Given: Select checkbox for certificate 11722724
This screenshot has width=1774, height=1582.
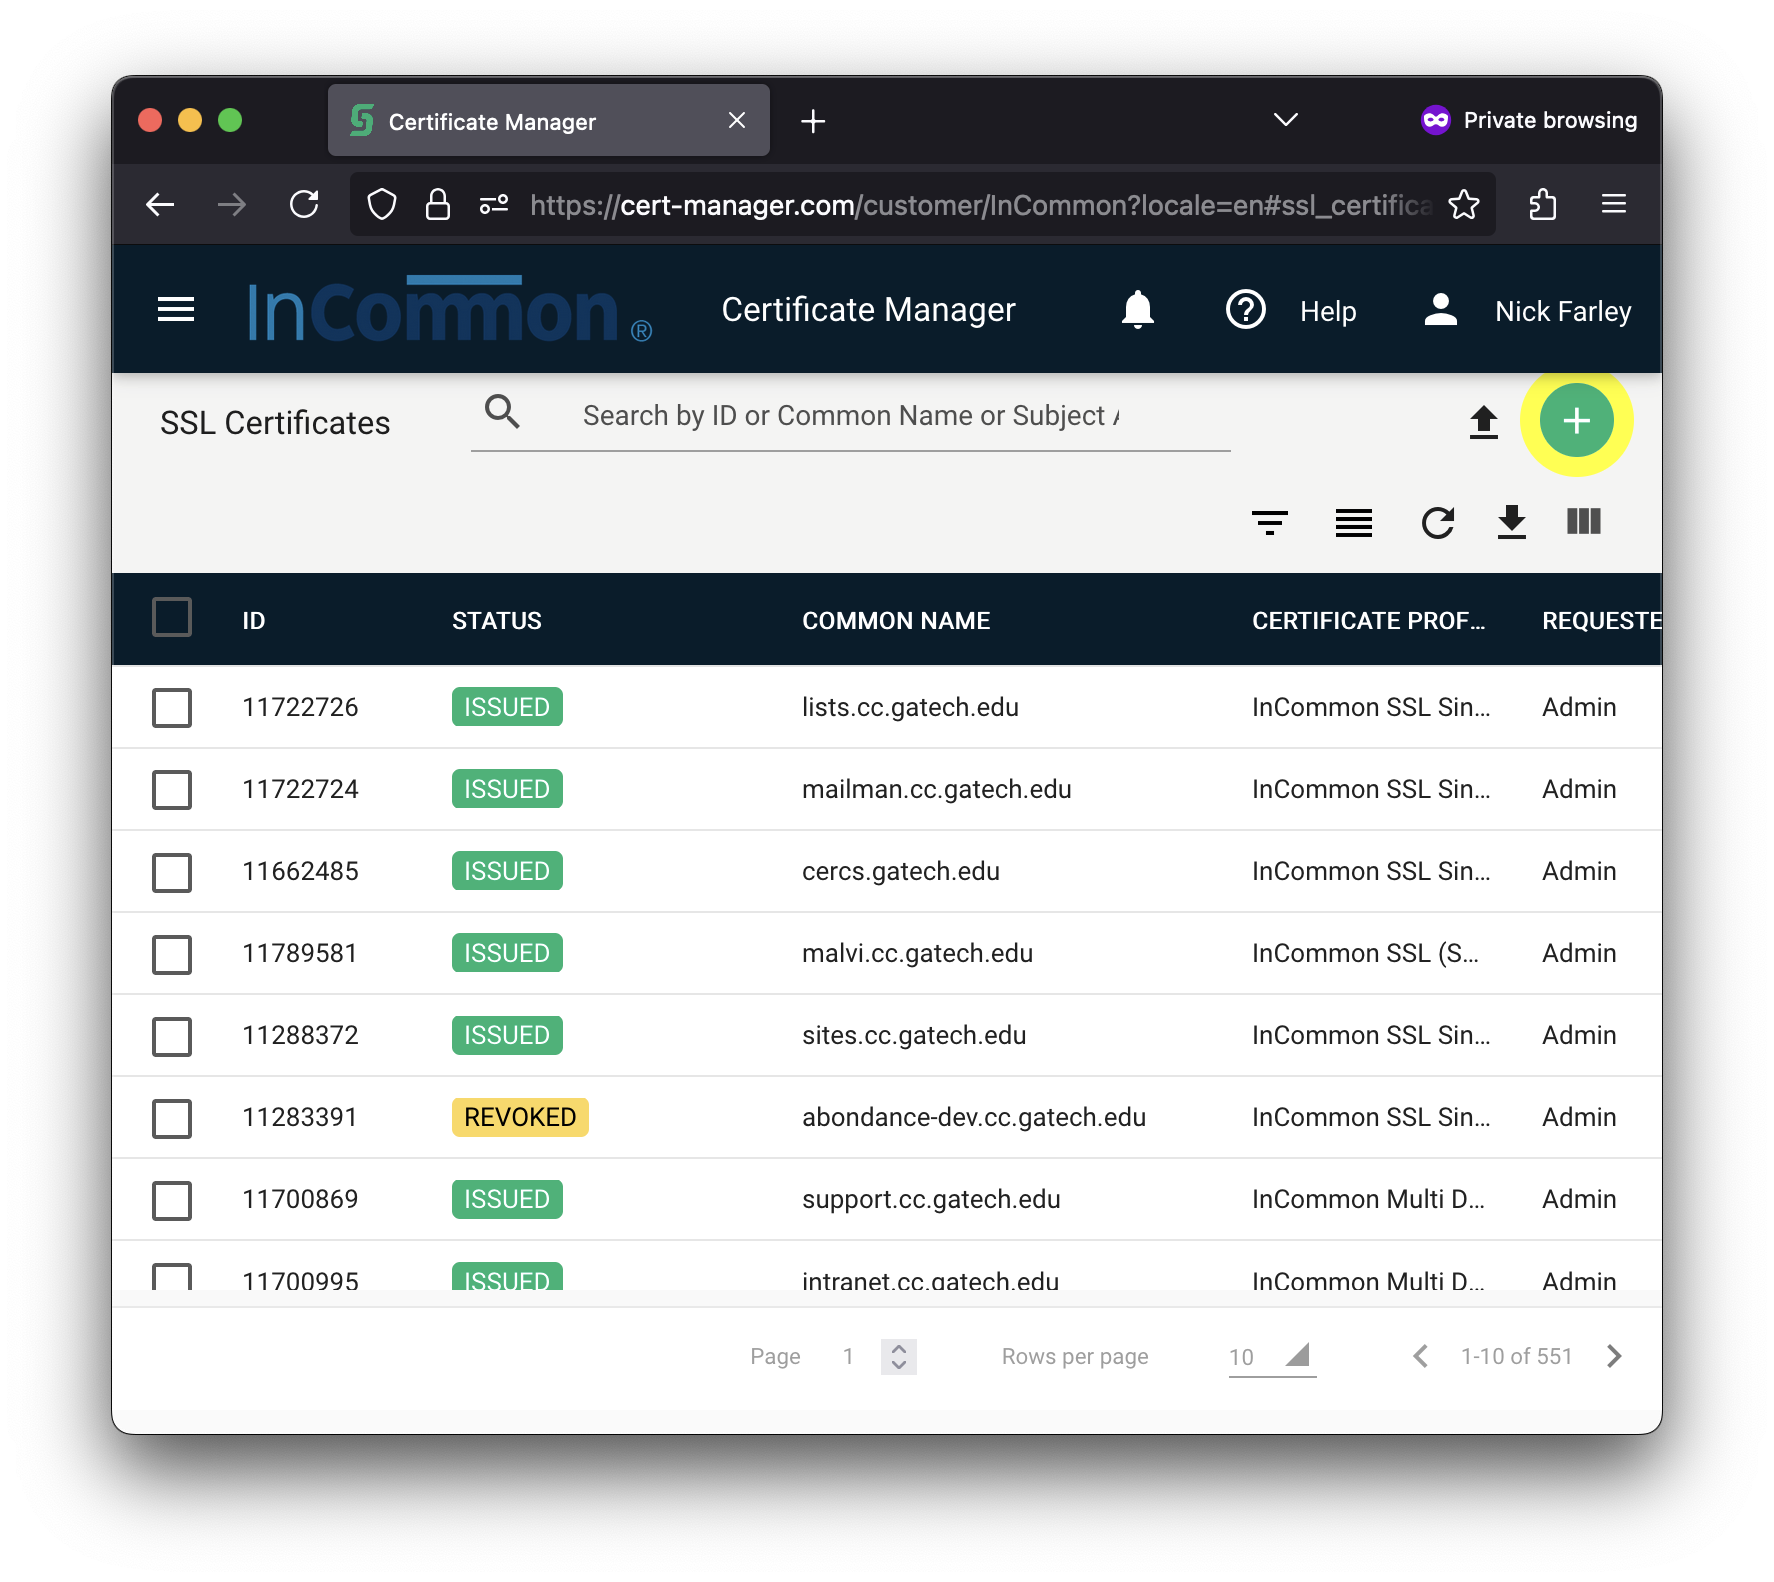Looking at the screenshot, I should pos(172,790).
